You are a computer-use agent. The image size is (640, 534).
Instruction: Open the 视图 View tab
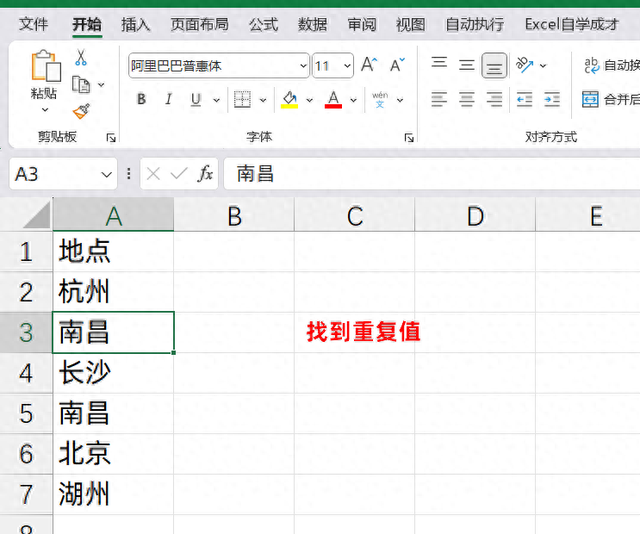click(411, 24)
